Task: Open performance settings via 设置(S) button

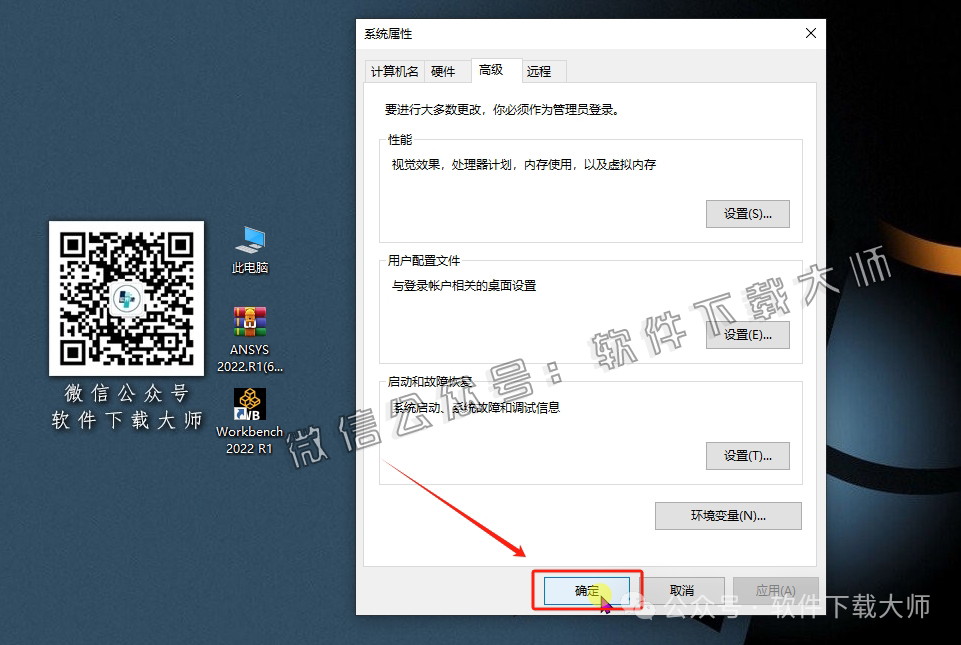Action: [747, 213]
